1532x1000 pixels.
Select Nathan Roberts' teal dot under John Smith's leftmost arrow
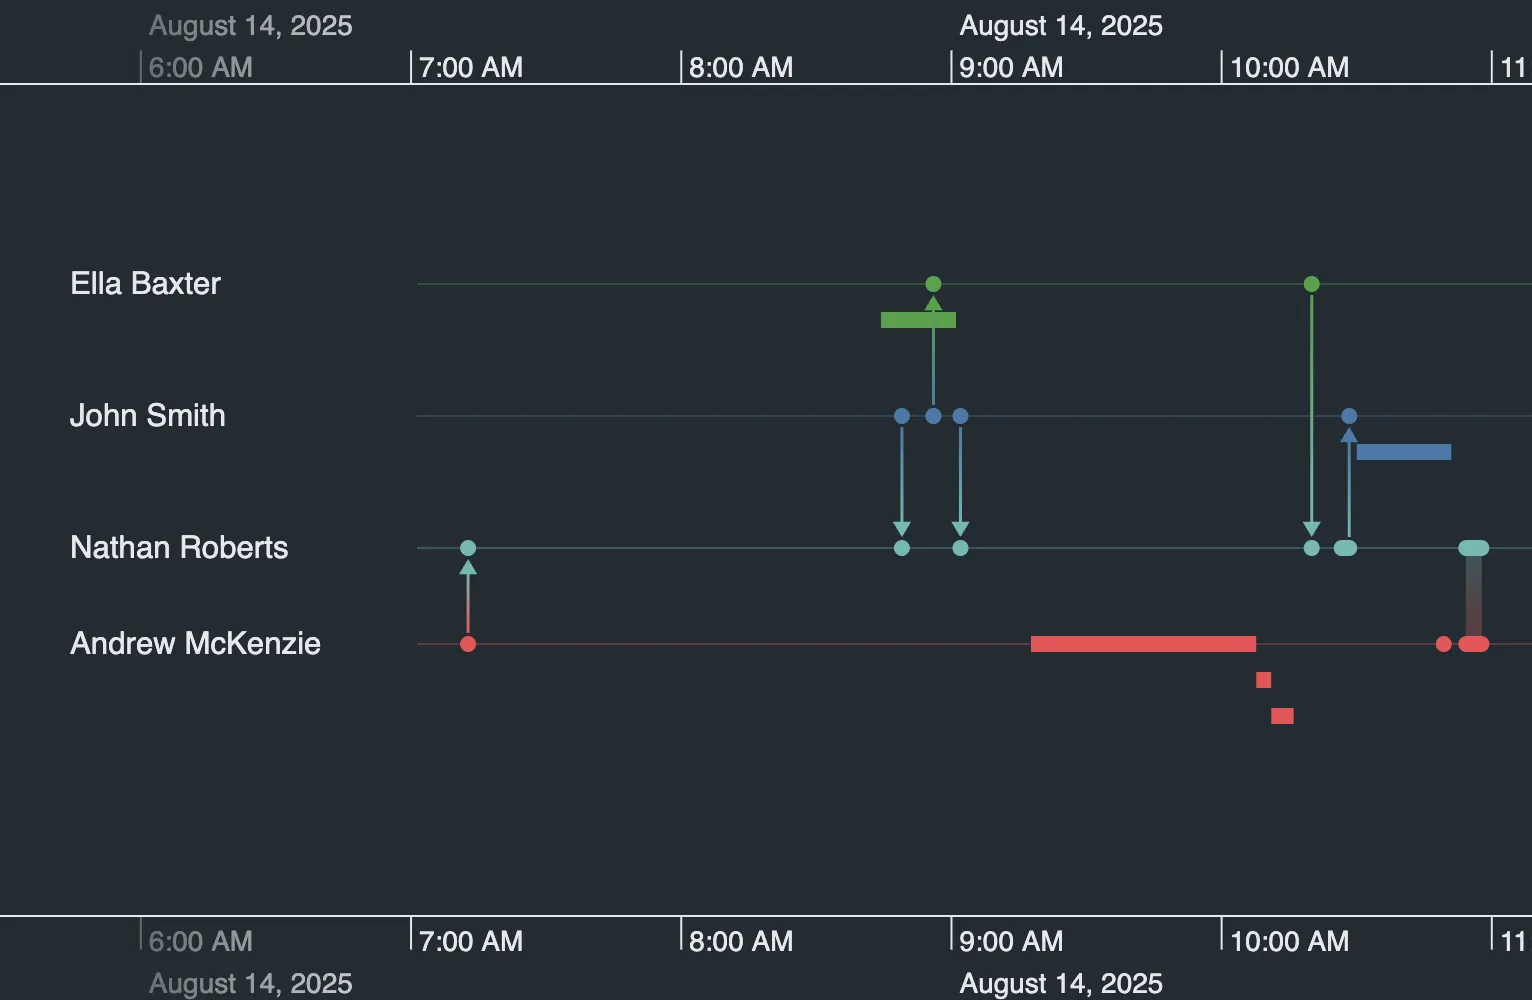902,548
